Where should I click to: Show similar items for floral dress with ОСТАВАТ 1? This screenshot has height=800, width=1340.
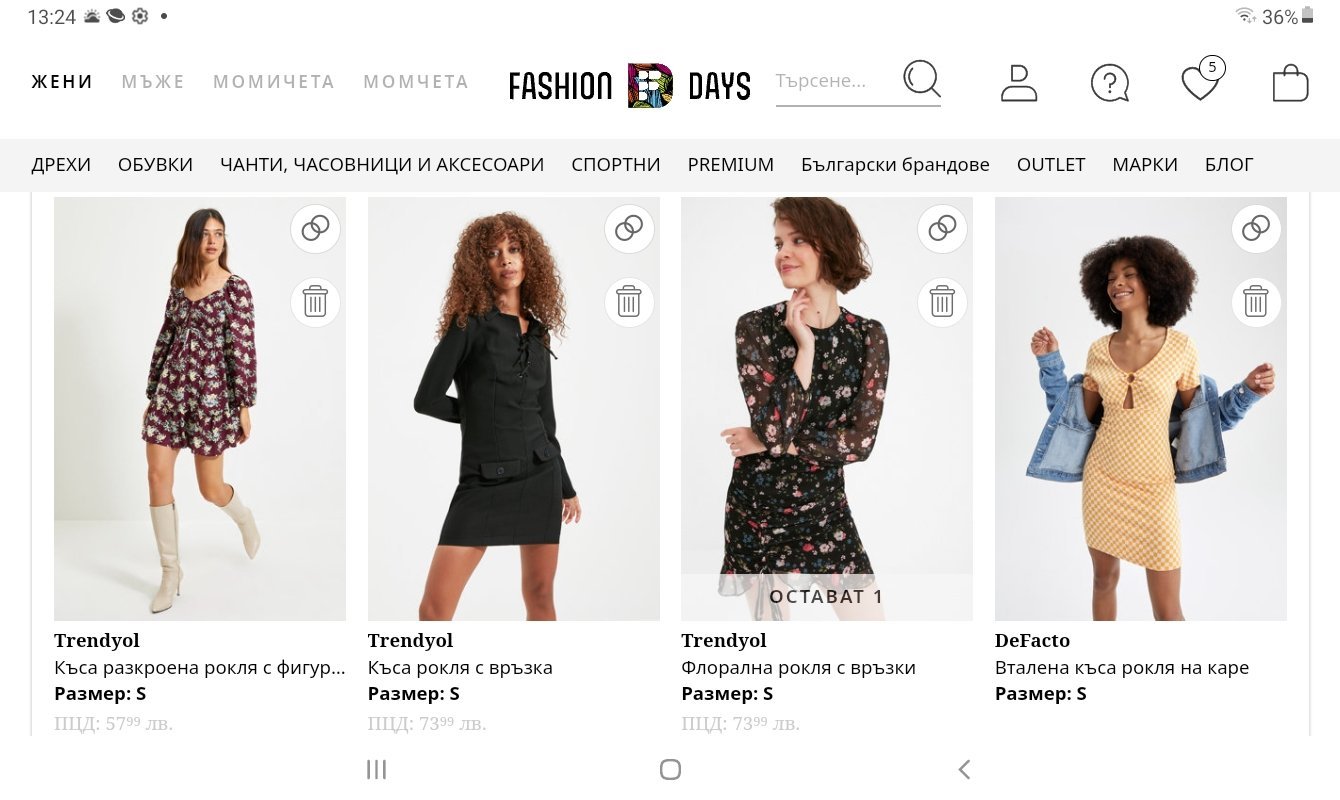click(942, 229)
